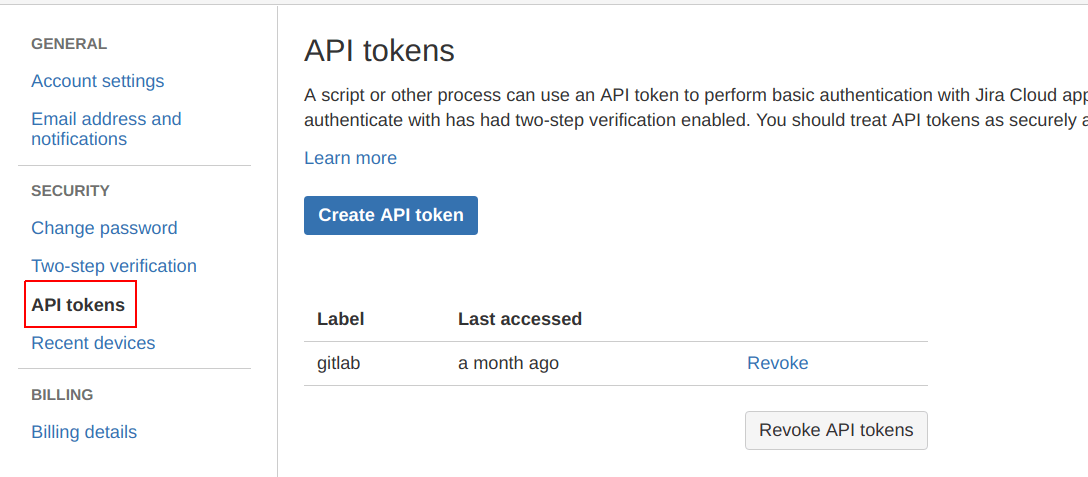The image size is (1088, 477).
Task: Click the 'a month ago' access time
Action: click(x=508, y=363)
